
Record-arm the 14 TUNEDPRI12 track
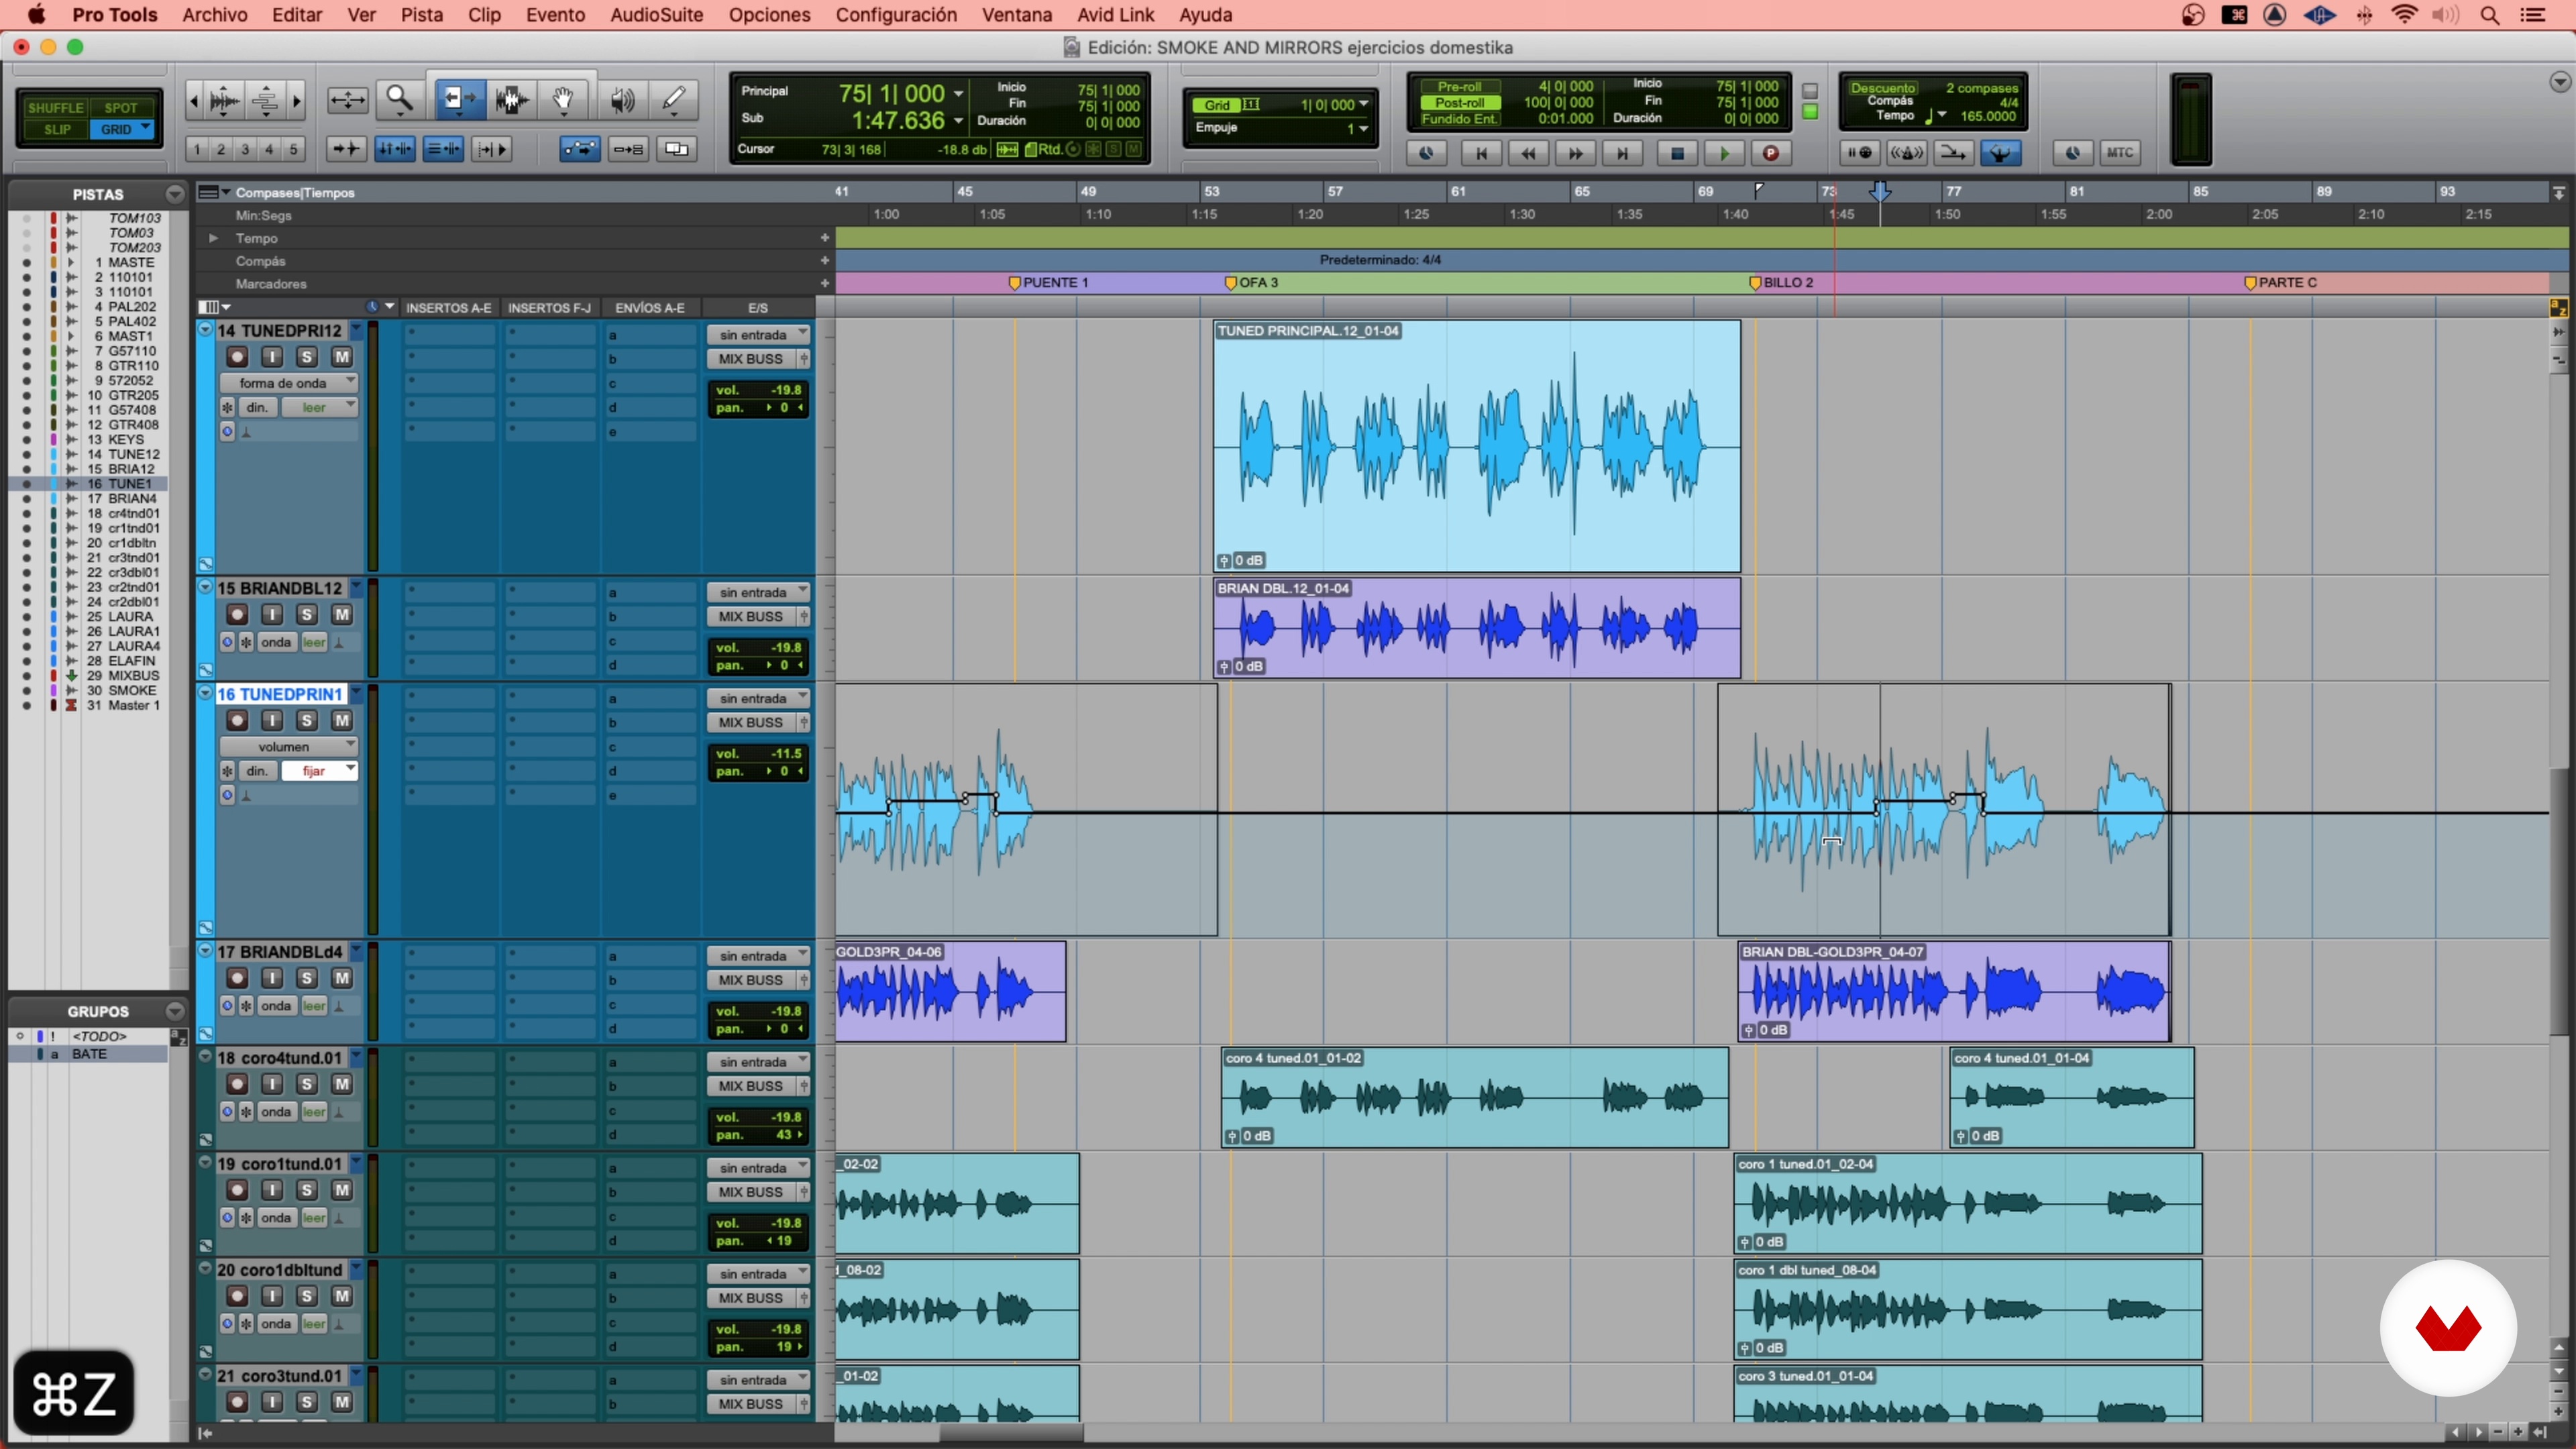point(237,357)
